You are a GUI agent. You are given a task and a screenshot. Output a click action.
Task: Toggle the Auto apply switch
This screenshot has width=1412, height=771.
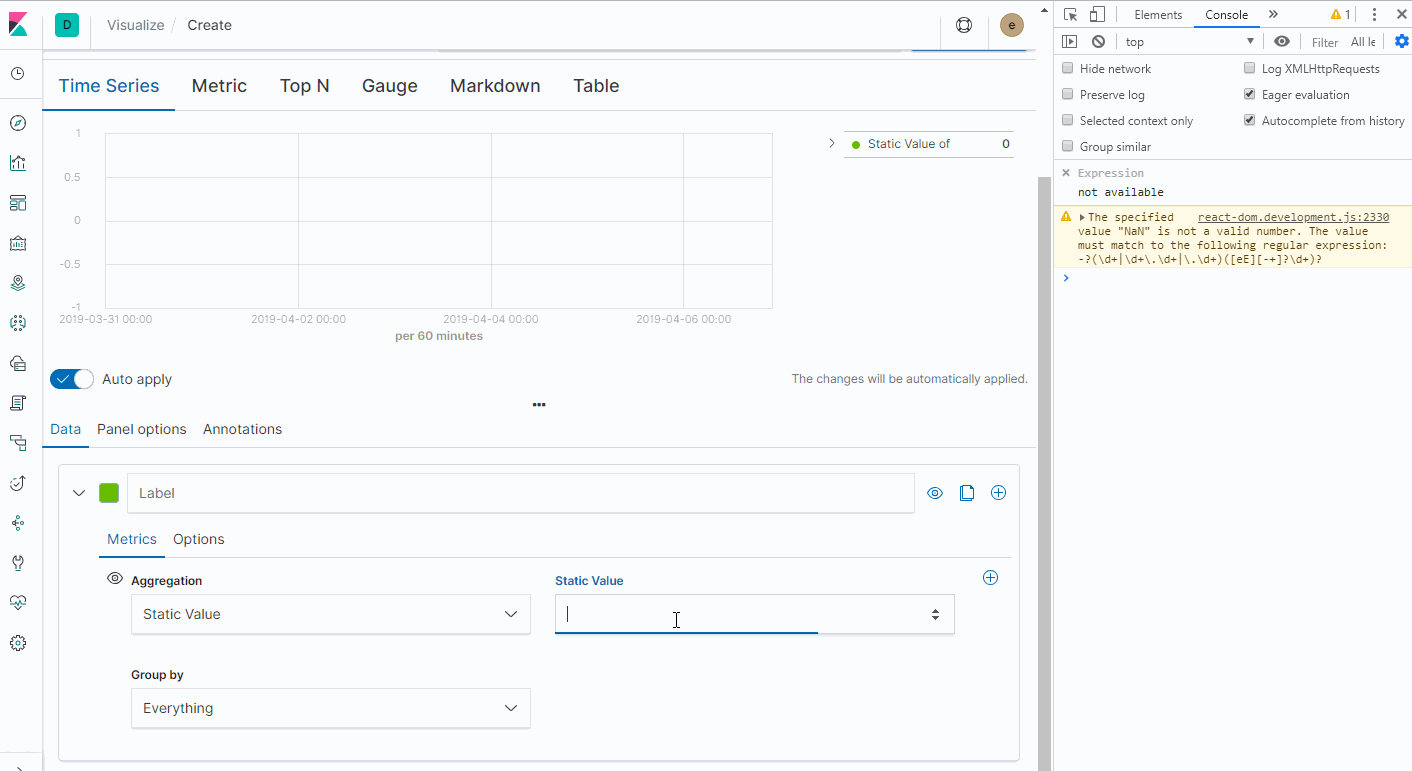coord(71,379)
